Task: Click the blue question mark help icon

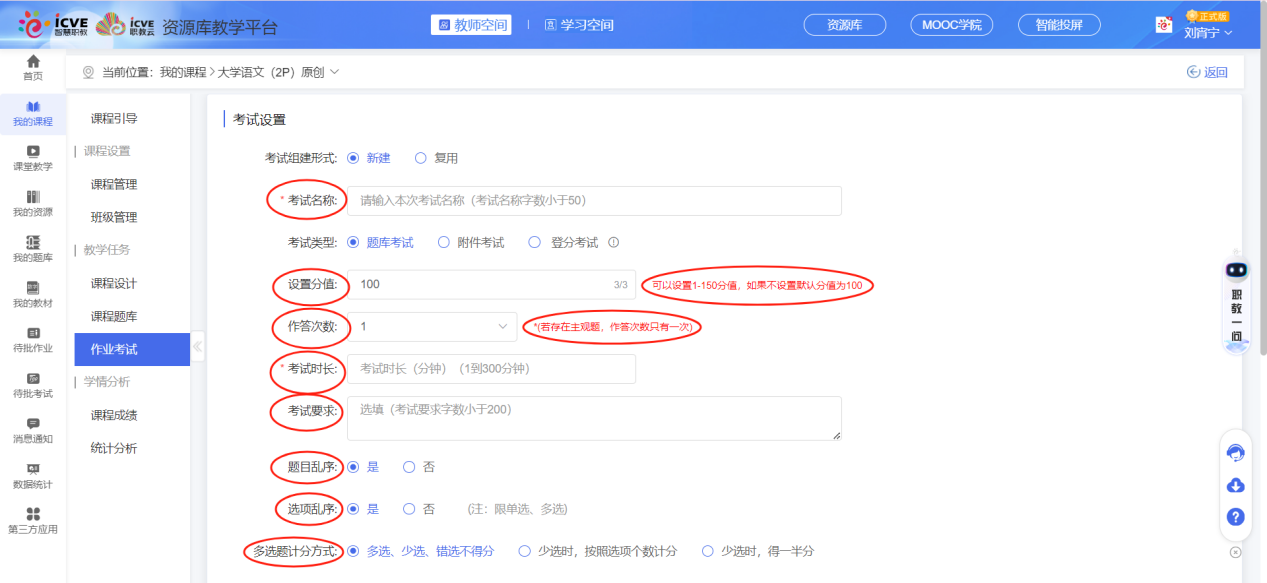Action: click(x=1236, y=517)
